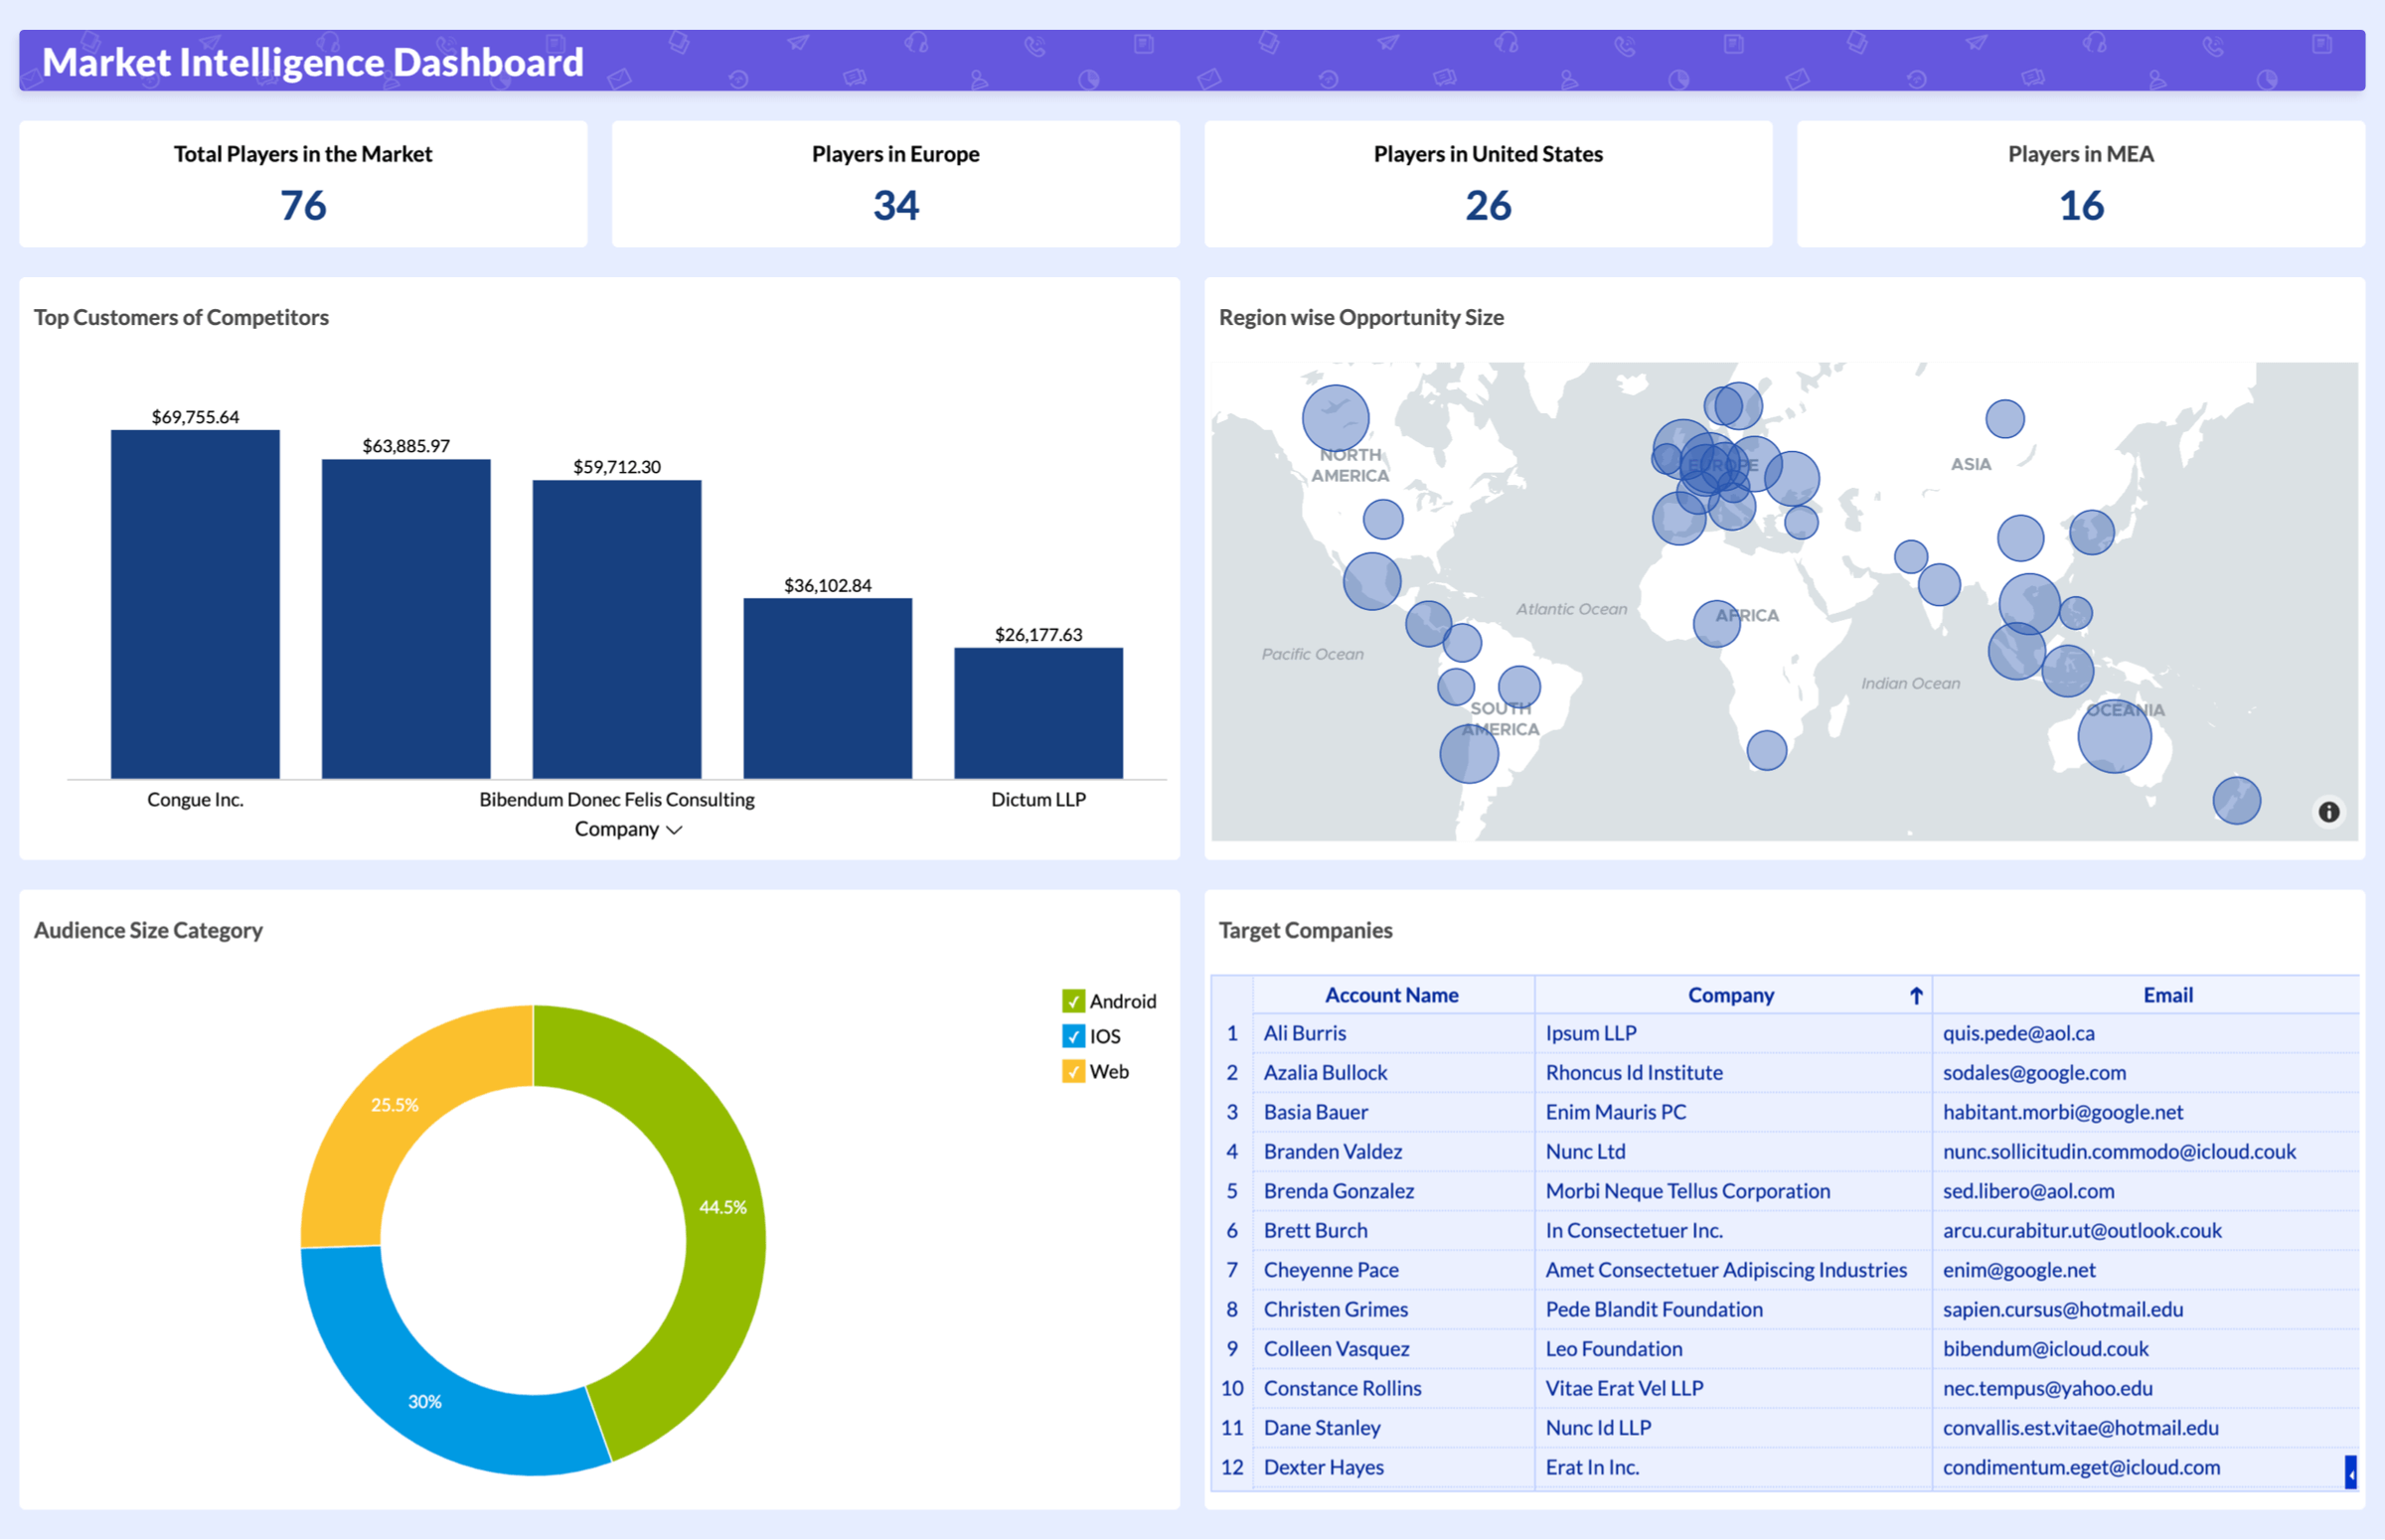Screen dimensions: 2385x1540
Task: Click the Account Name column header
Action: tap(1391, 995)
